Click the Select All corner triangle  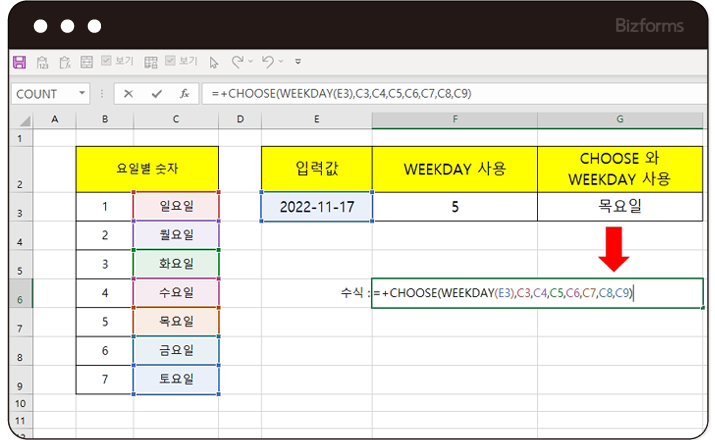(x=25, y=120)
